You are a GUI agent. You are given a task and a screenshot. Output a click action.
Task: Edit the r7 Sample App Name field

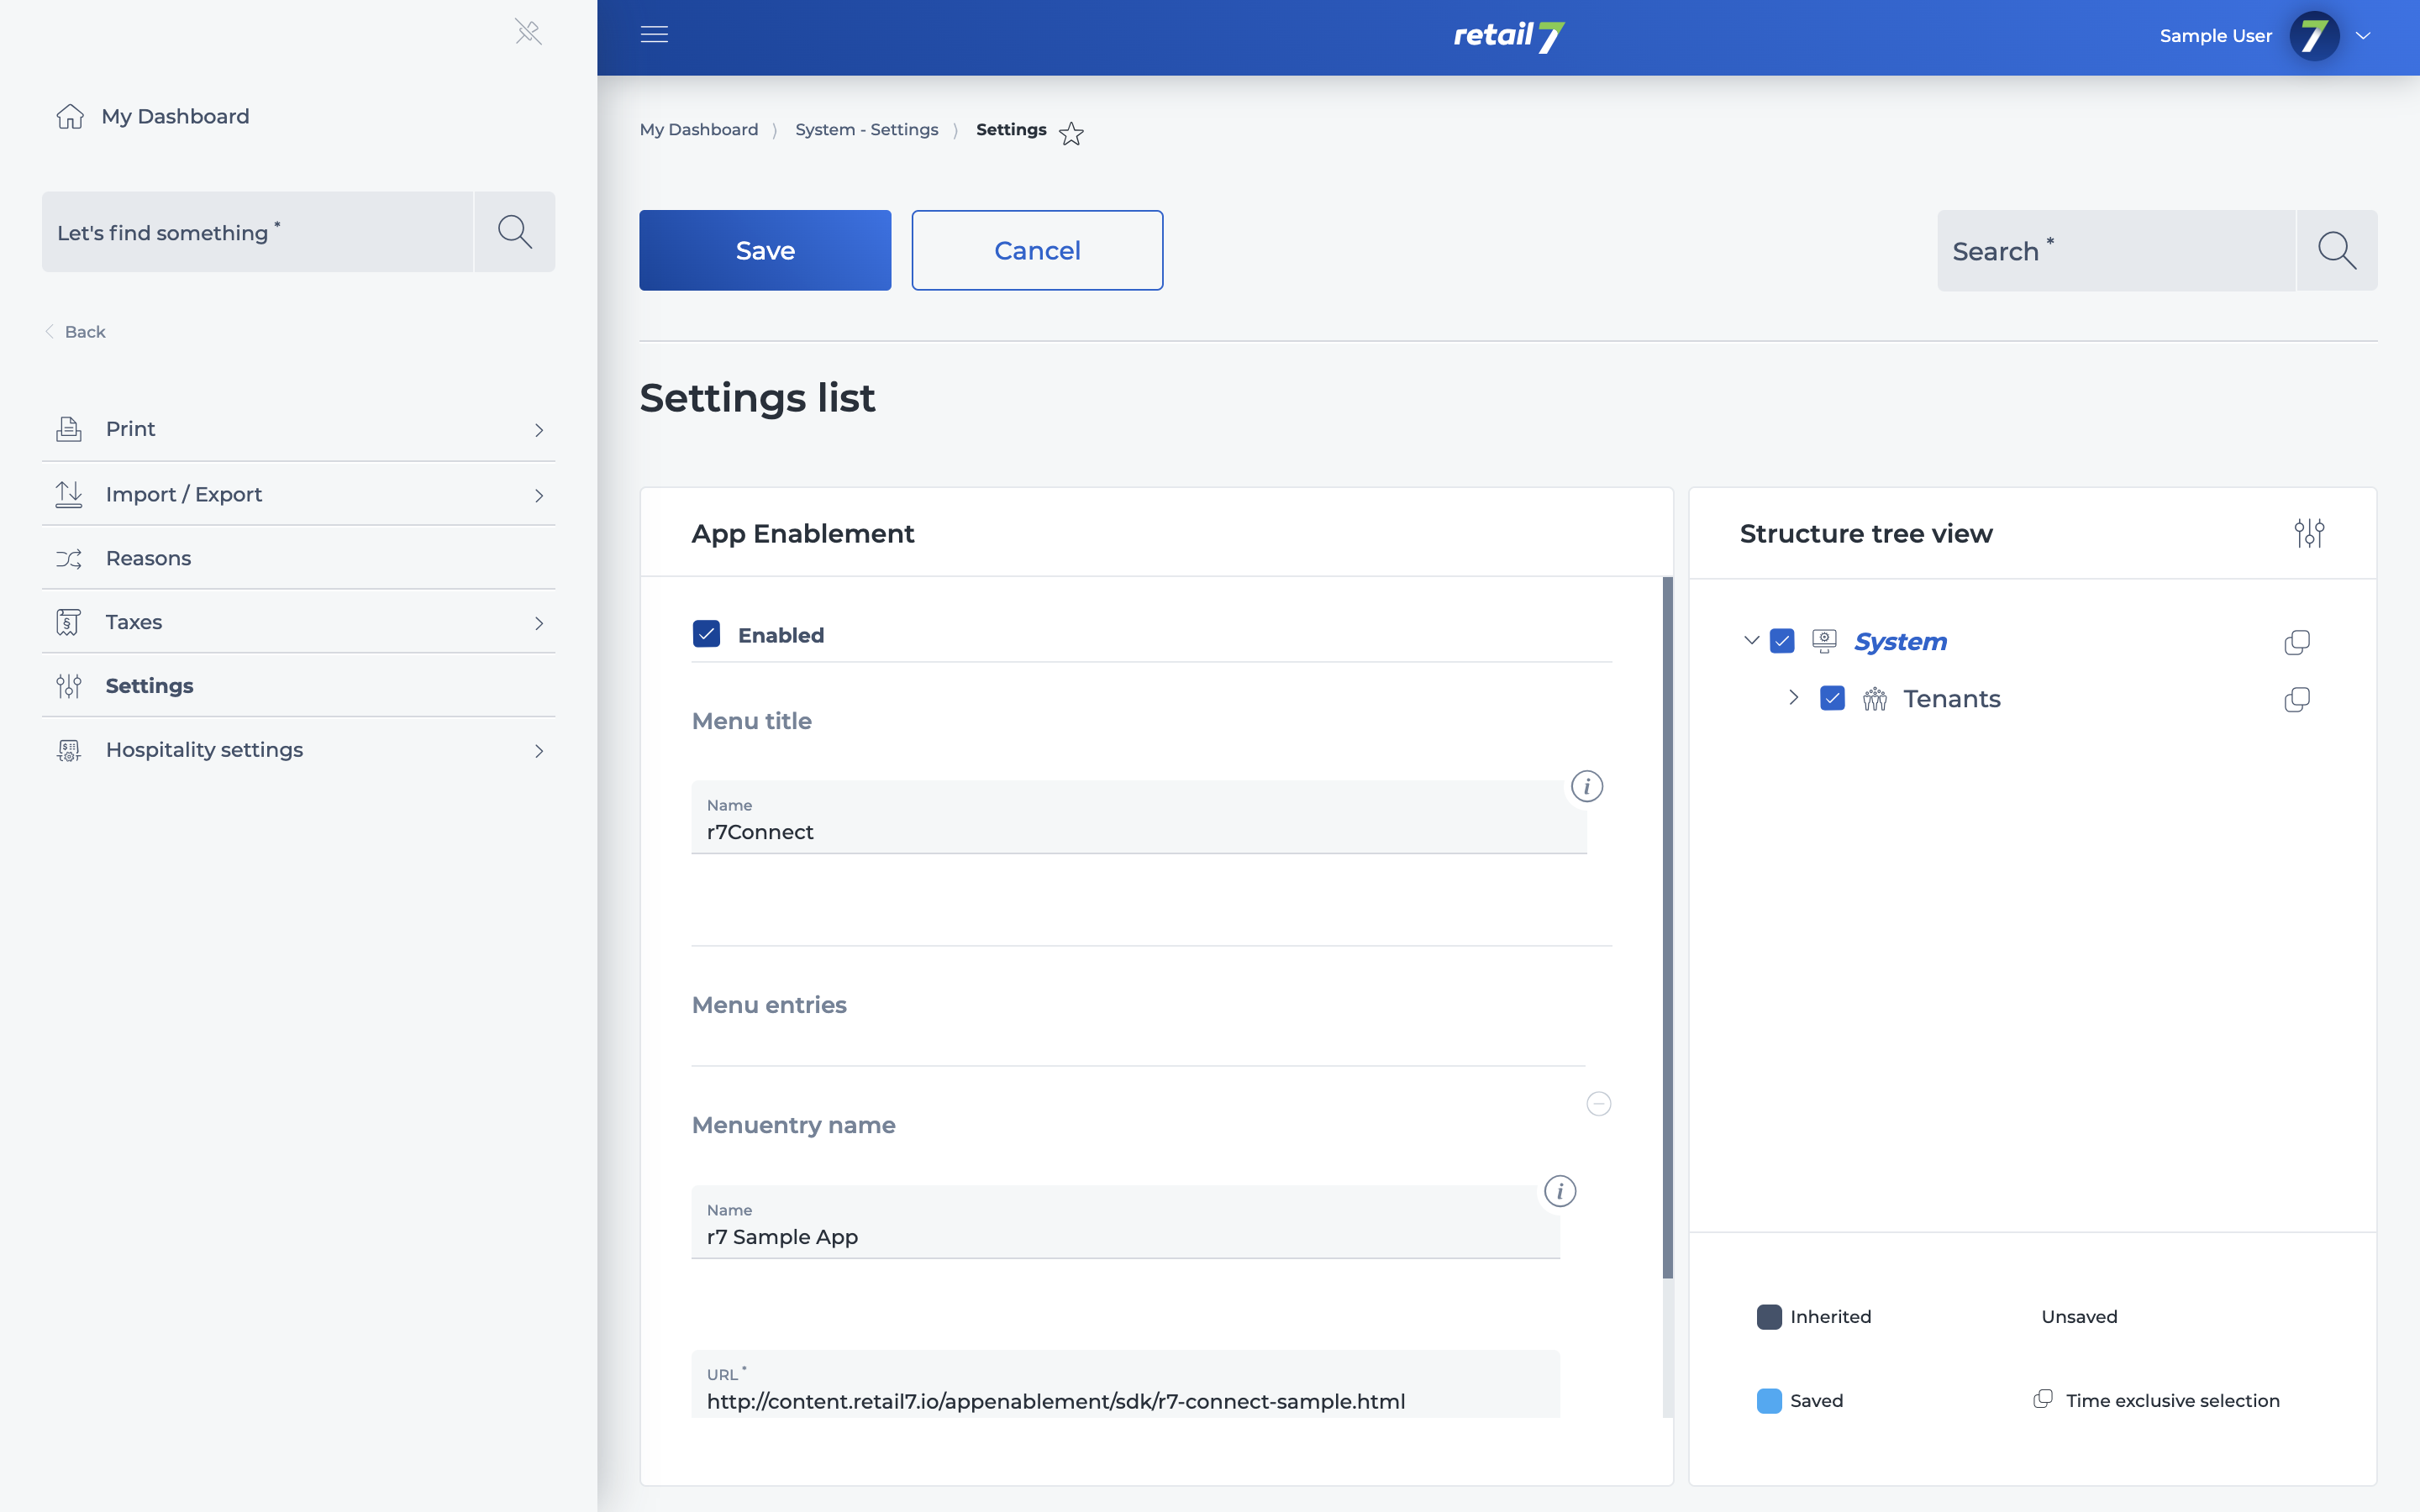click(1125, 1222)
